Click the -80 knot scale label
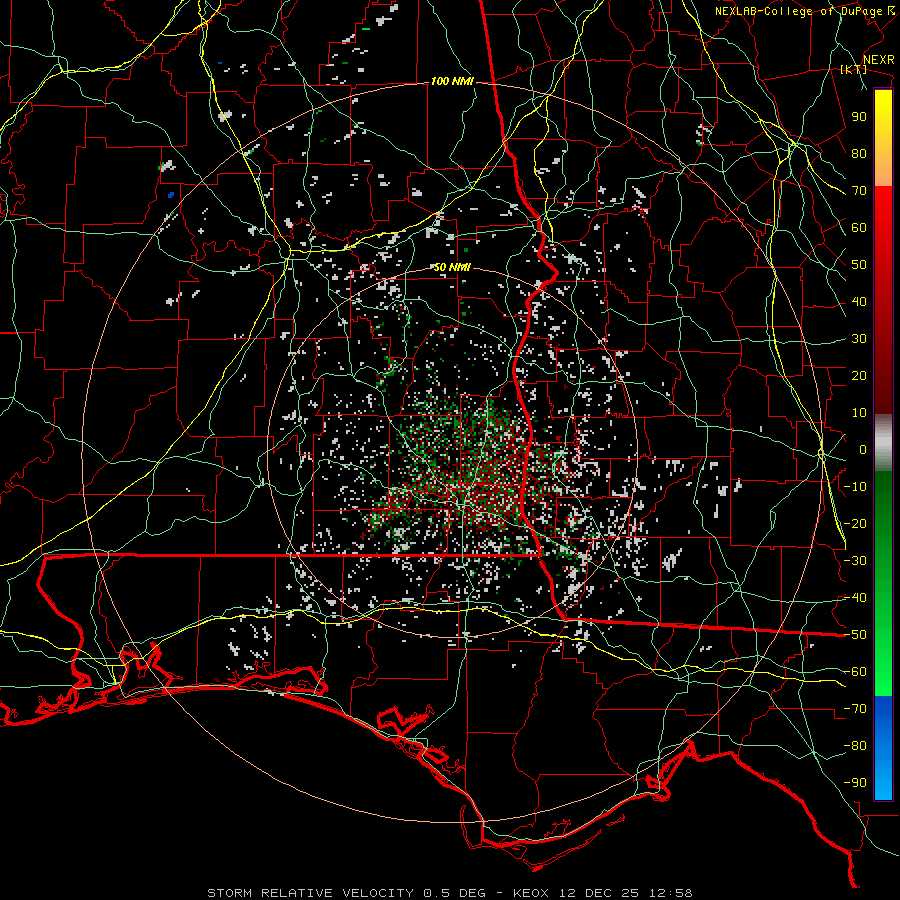 click(x=855, y=746)
